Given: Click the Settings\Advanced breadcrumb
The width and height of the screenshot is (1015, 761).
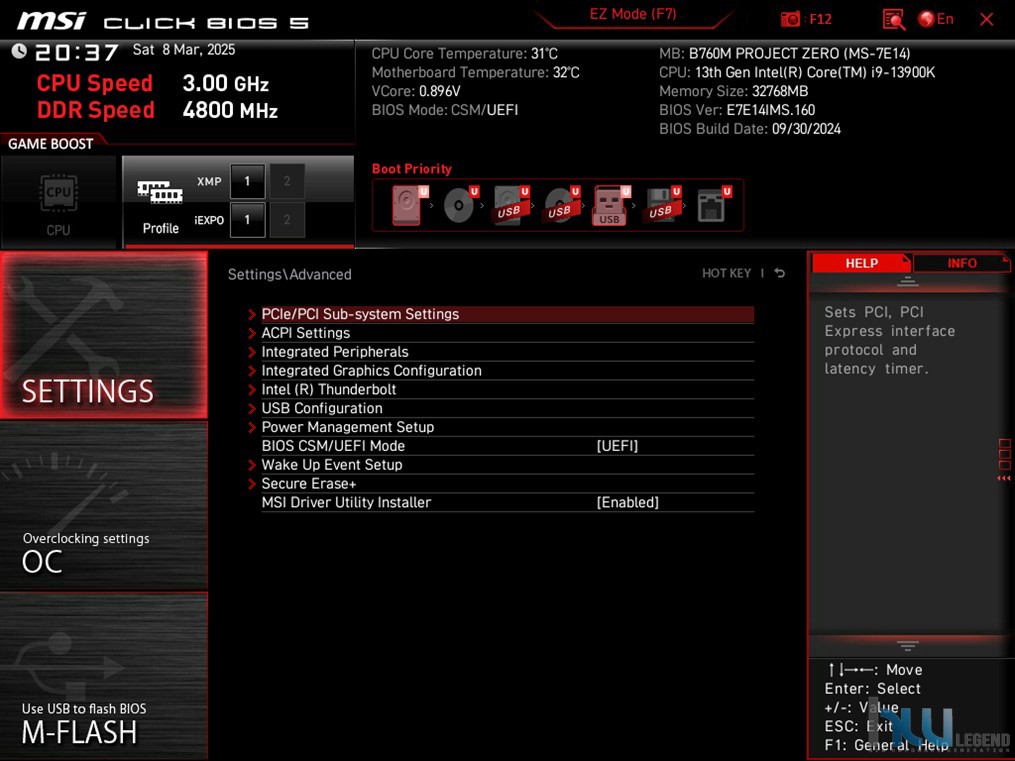Looking at the screenshot, I should 289,274.
